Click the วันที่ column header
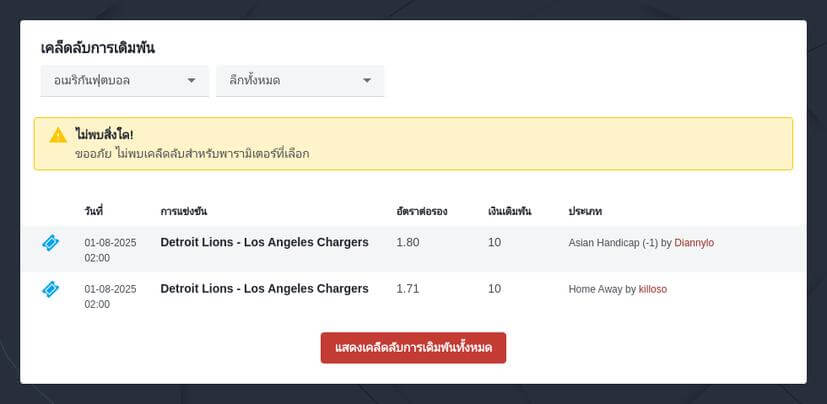This screenshot has width=827, height=404. (x=93, y=211)
